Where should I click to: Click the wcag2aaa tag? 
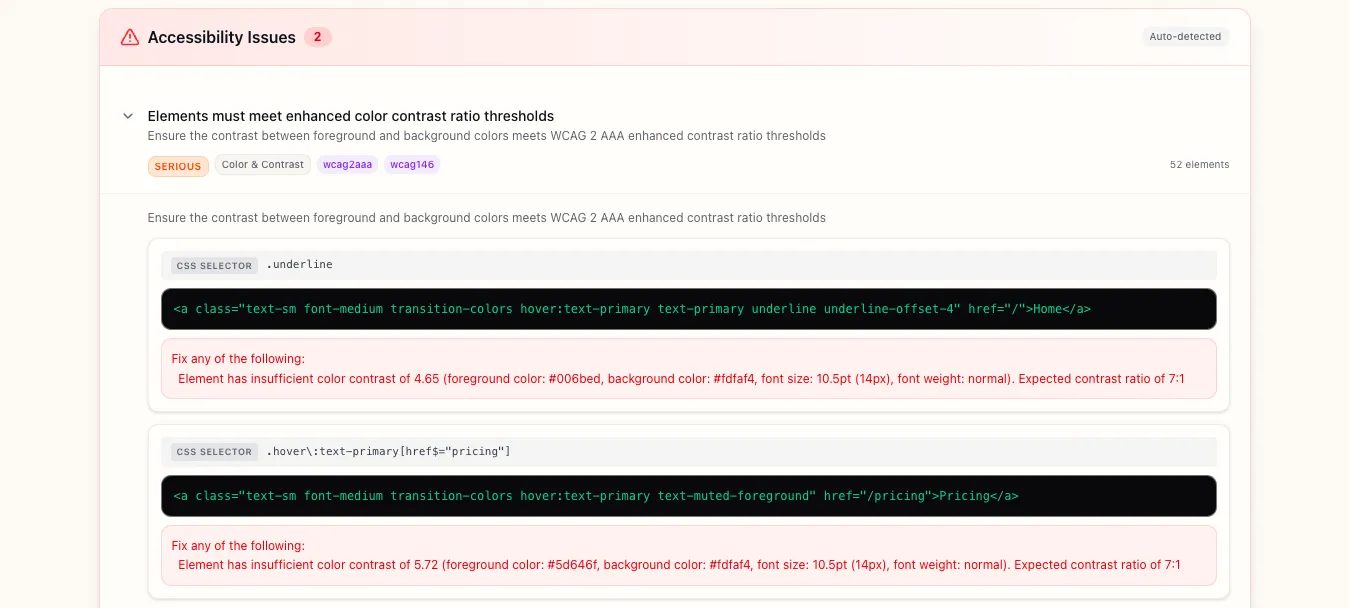pos(347,165)
